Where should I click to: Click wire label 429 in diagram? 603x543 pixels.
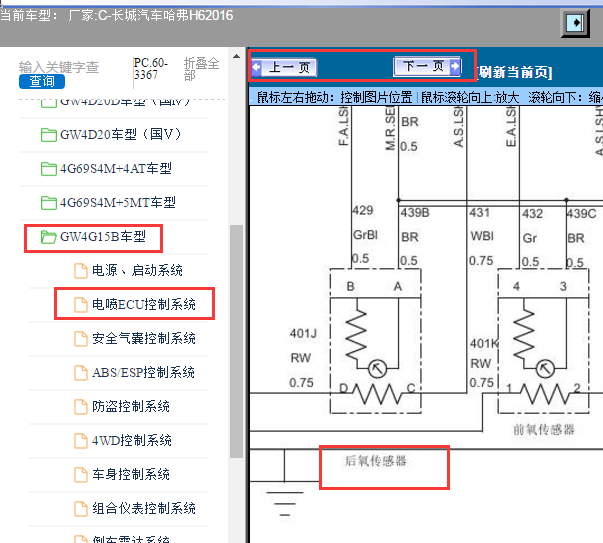(x=363, y=210)
